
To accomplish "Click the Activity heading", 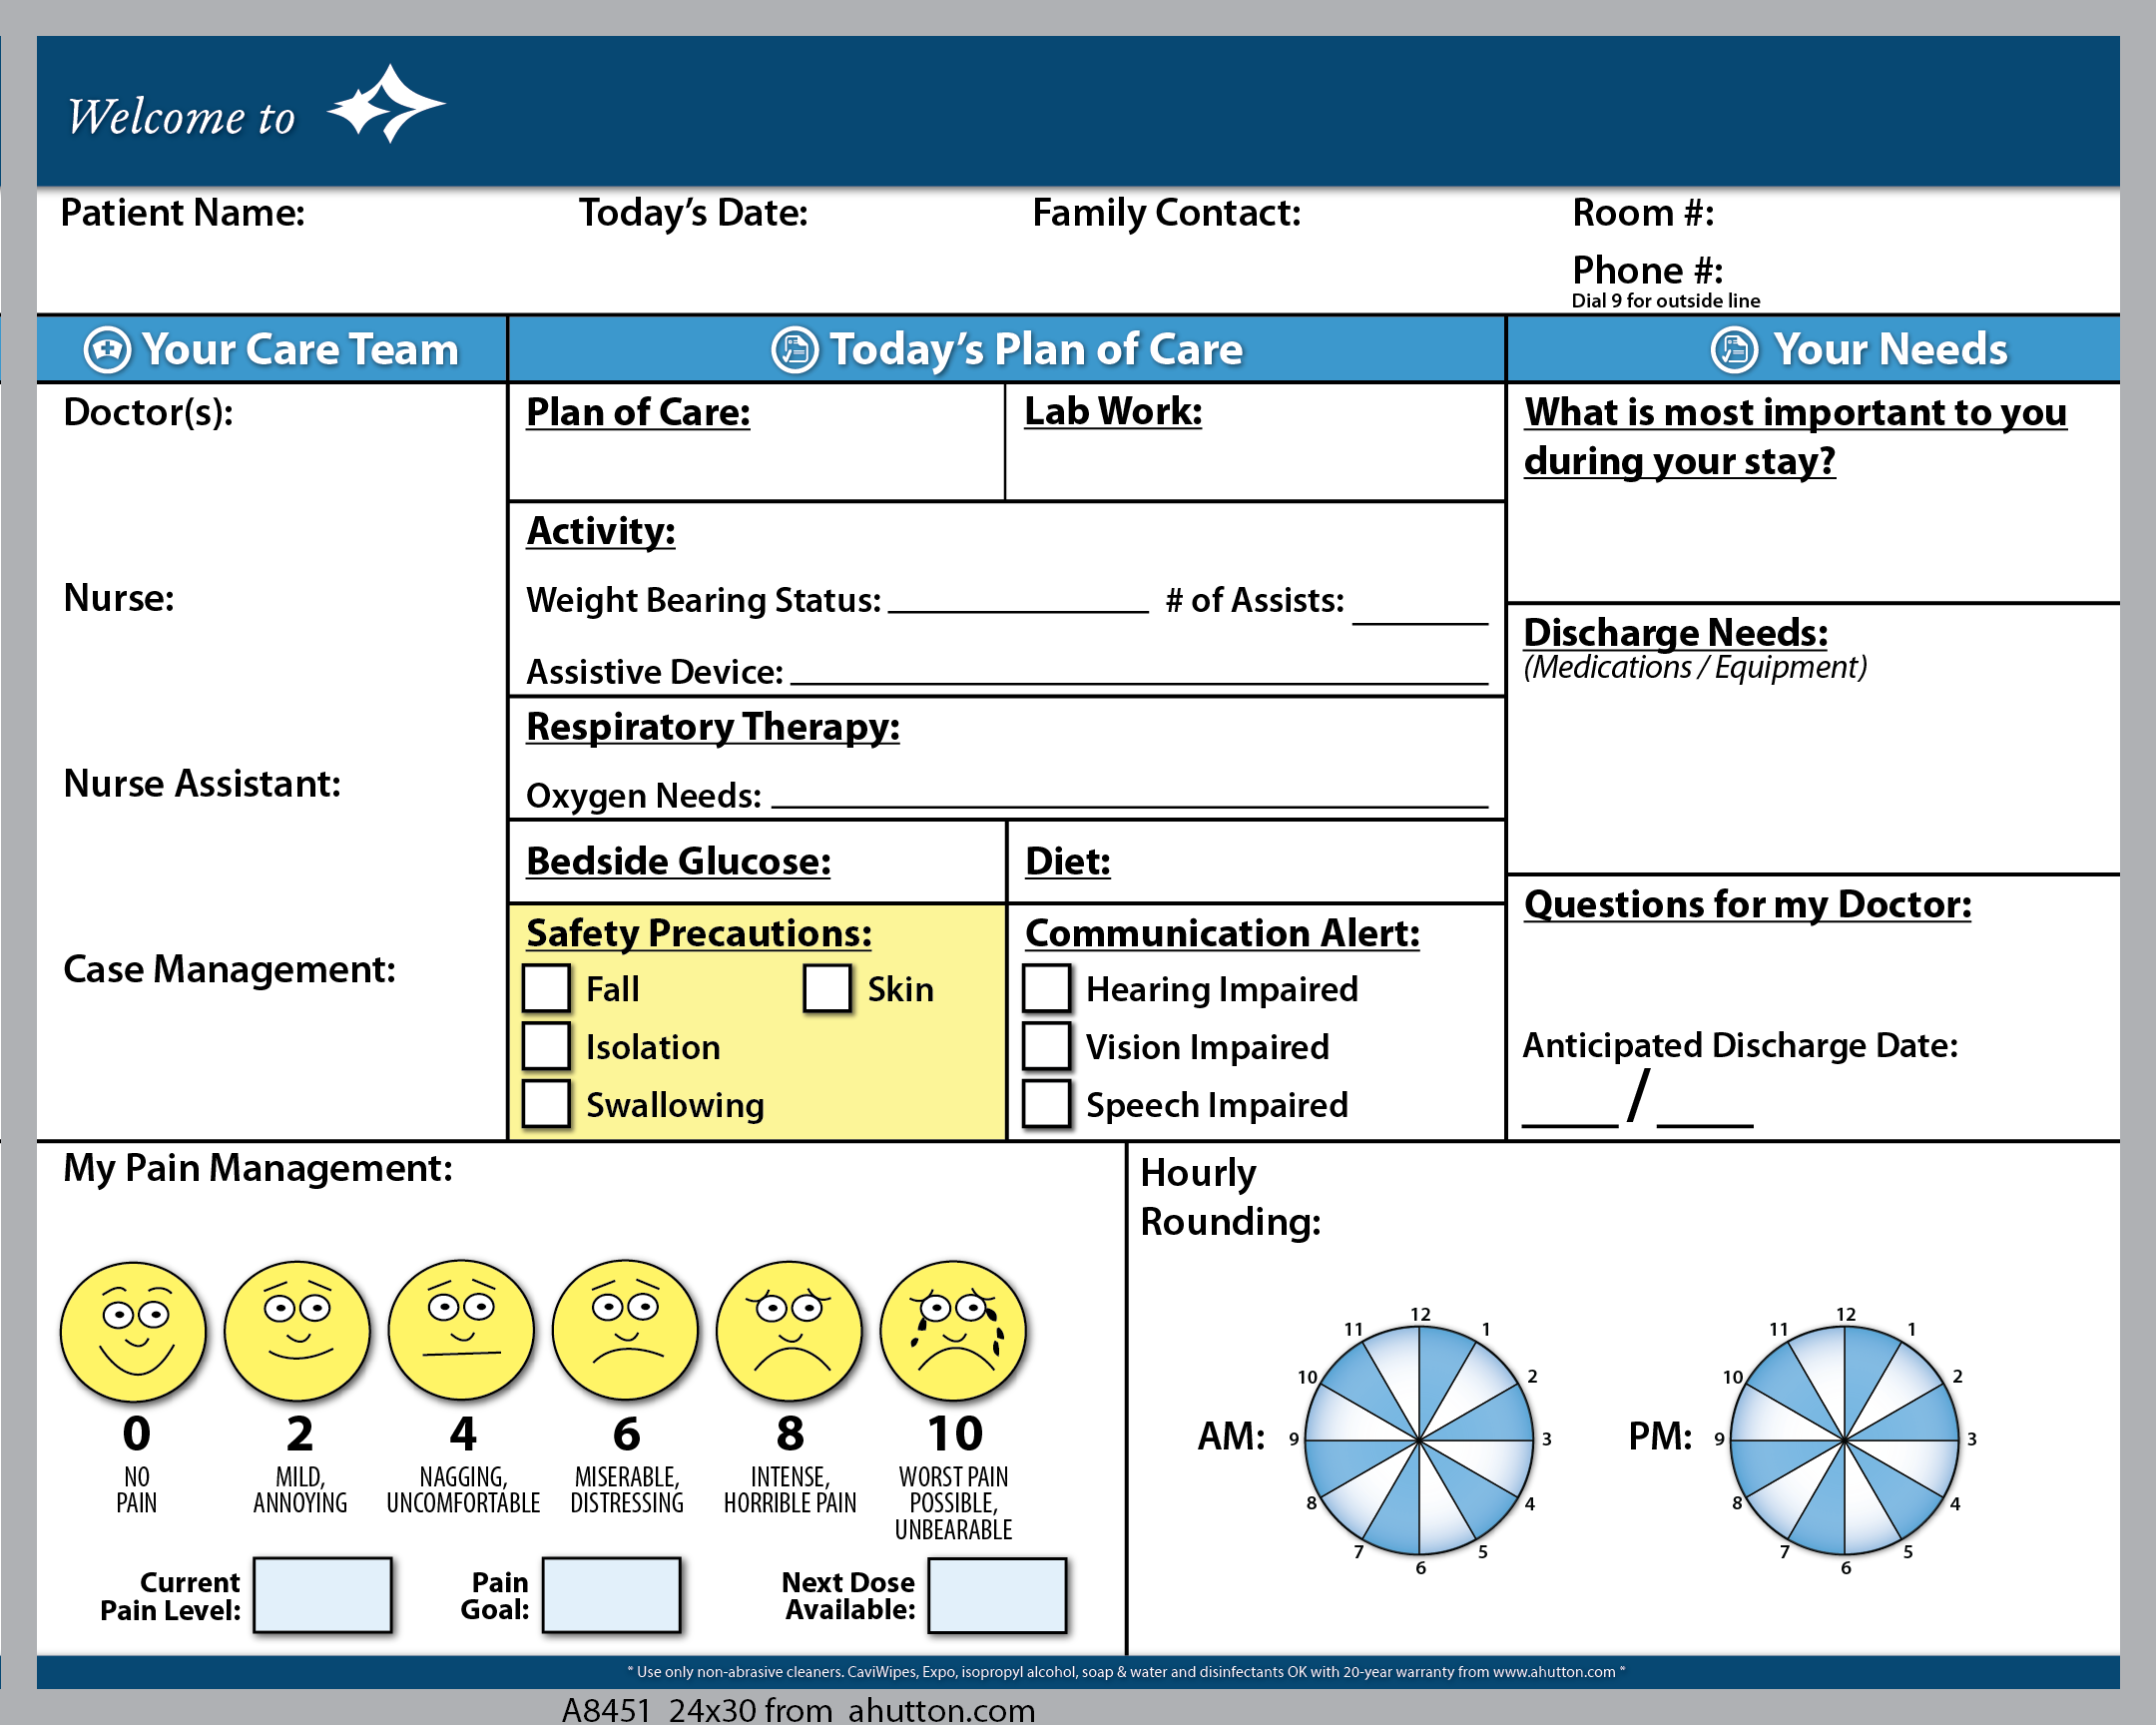I will coord(601,531).
